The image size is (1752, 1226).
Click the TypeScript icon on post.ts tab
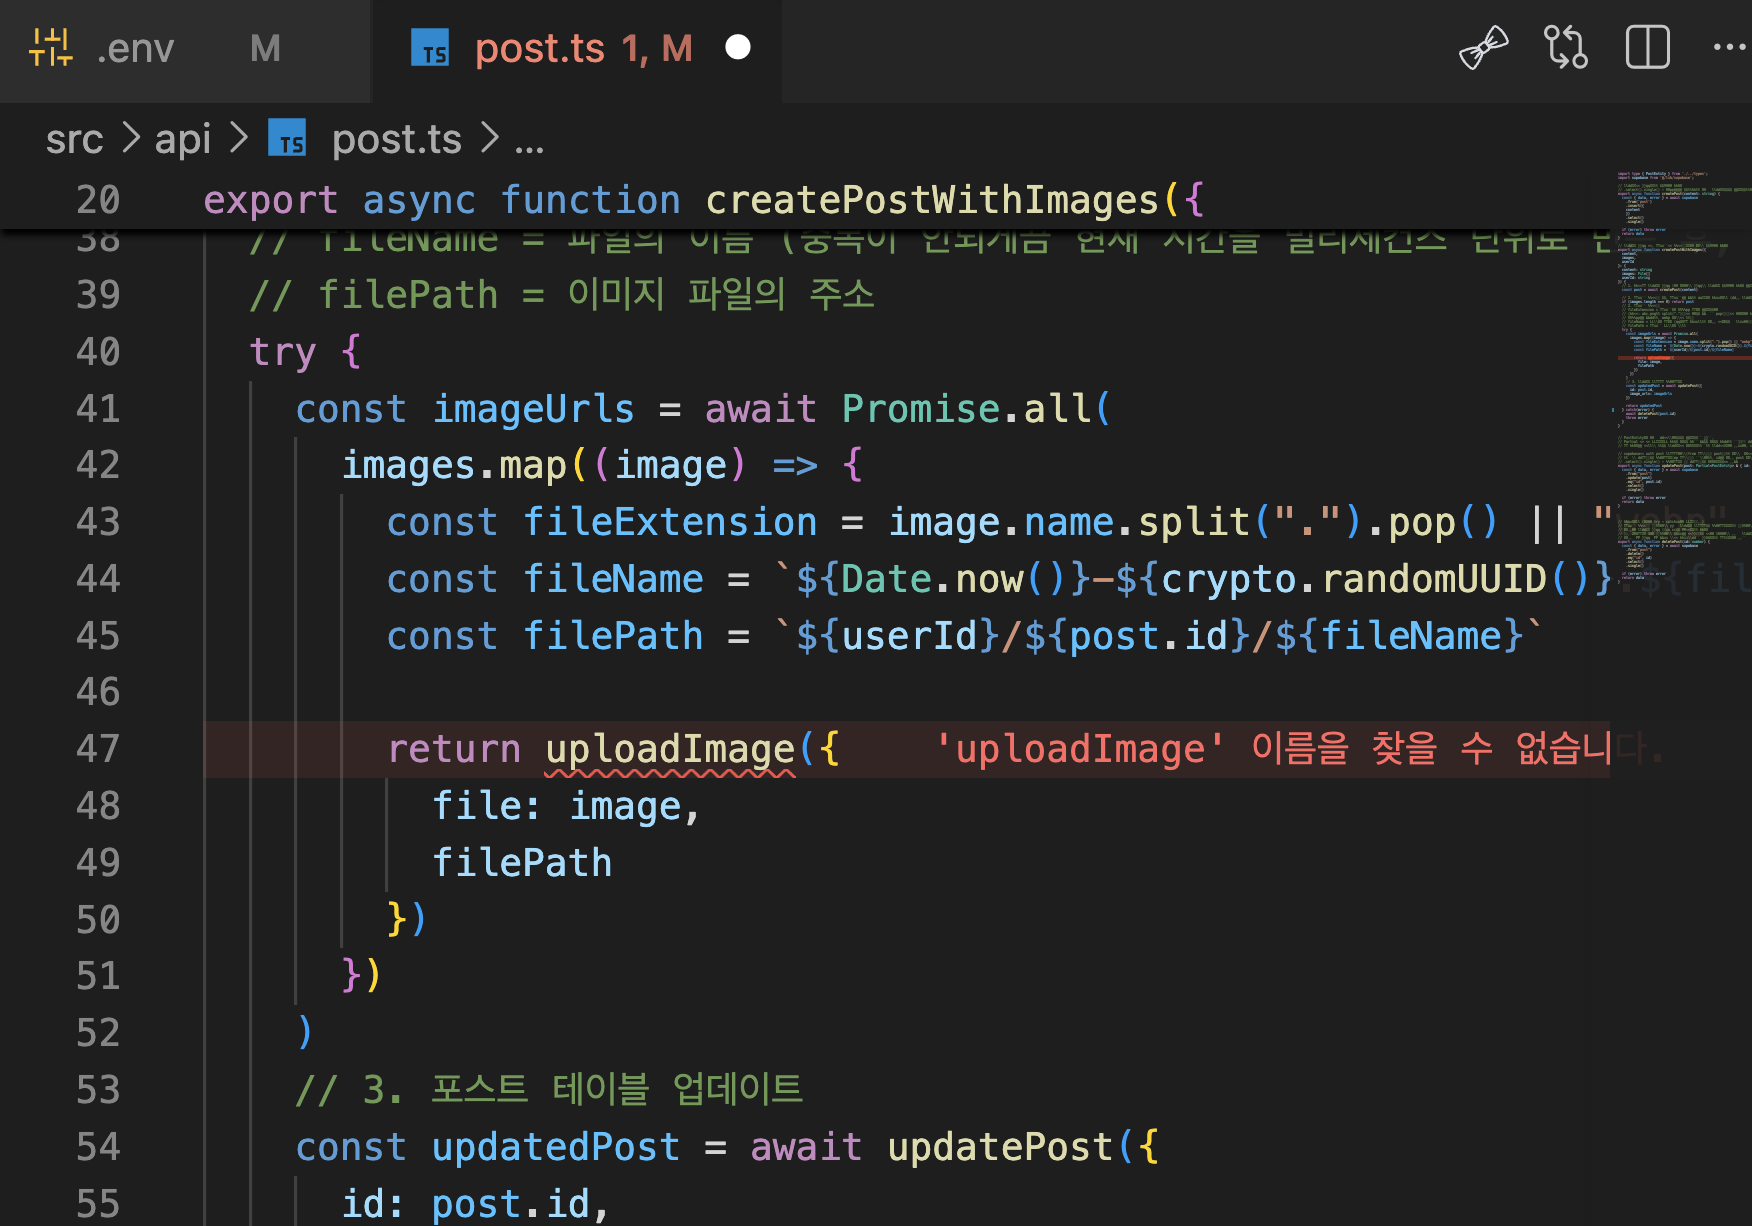(431, 48)
